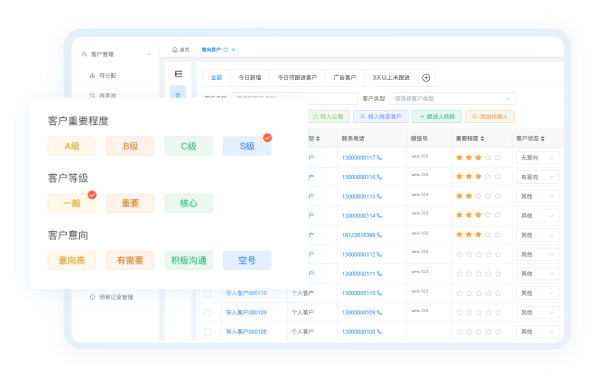Sort by the 重要程度 column header
603x384 pixels.
point(470,138)
